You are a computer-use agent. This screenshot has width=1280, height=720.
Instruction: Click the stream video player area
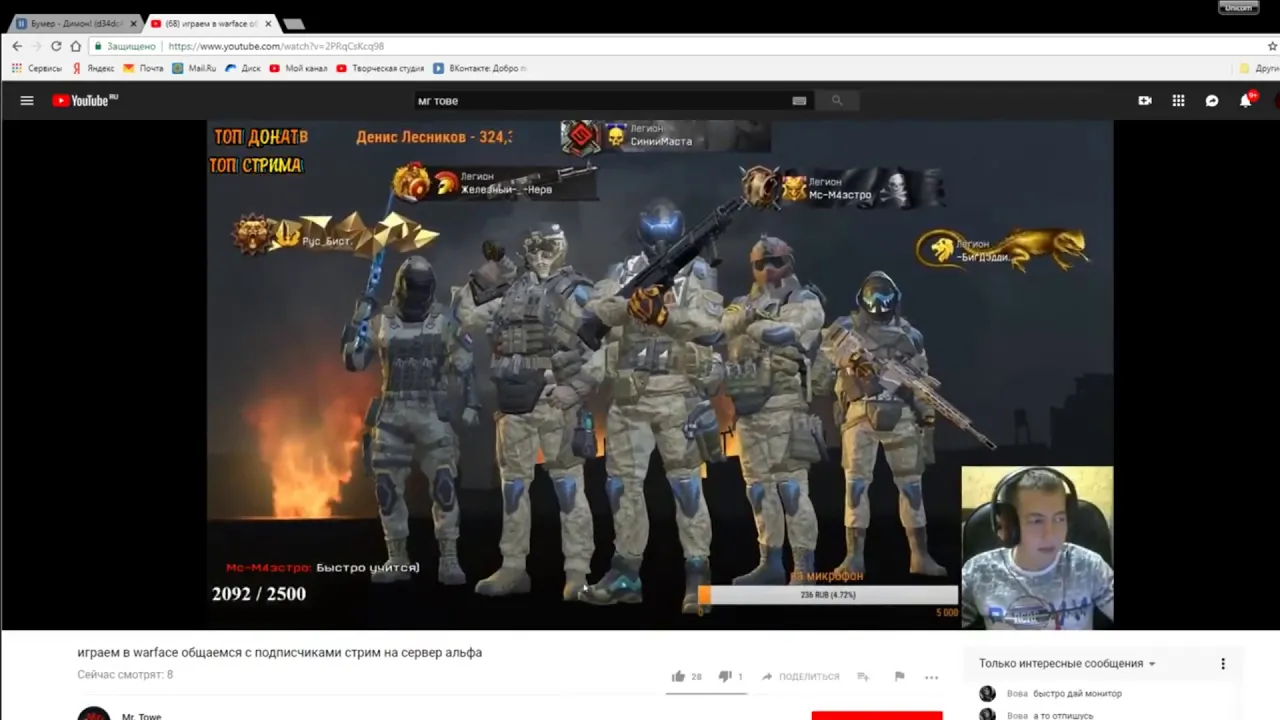660,375
